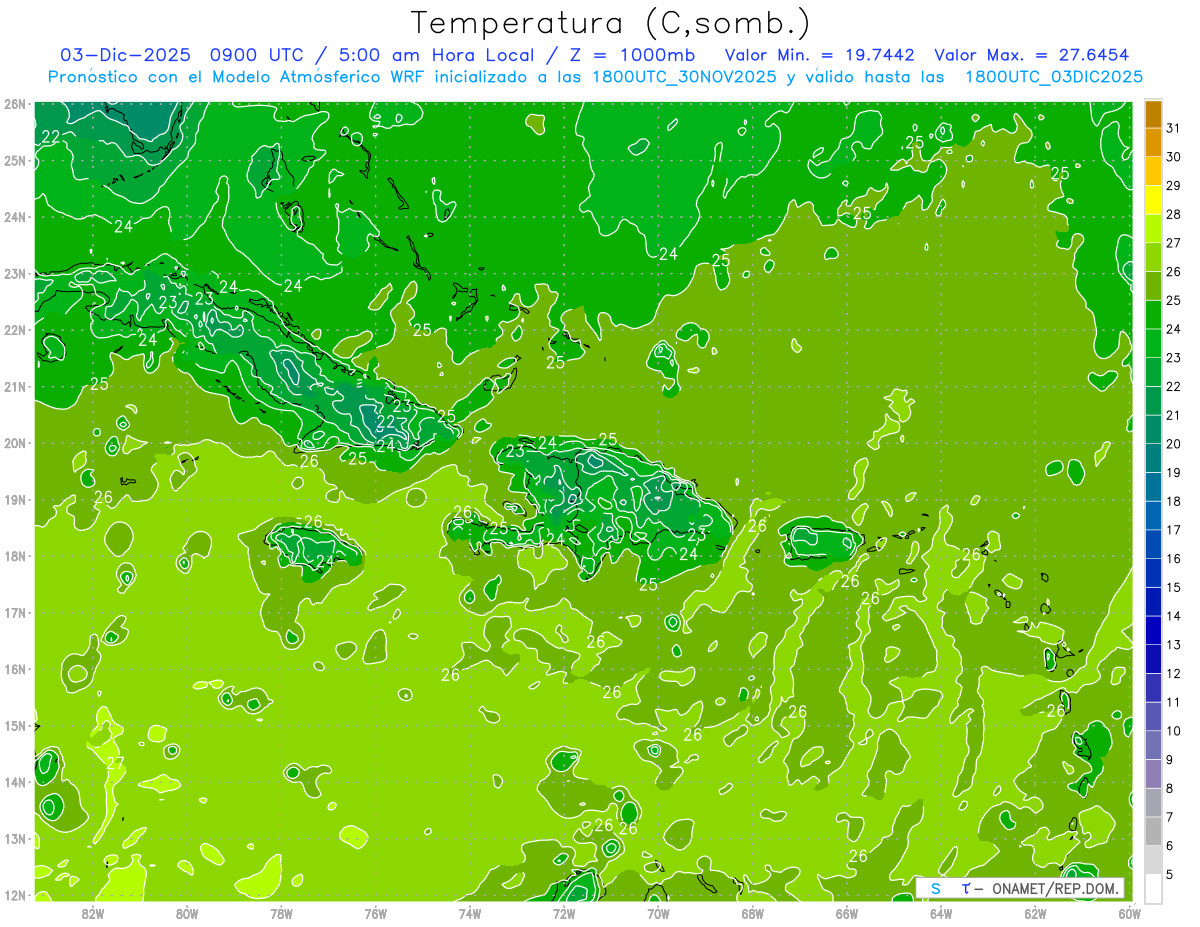Click the 70W longitude axis label
Image resolution: width=1200 pixels, height=927 pixels.
click(658, 913)
